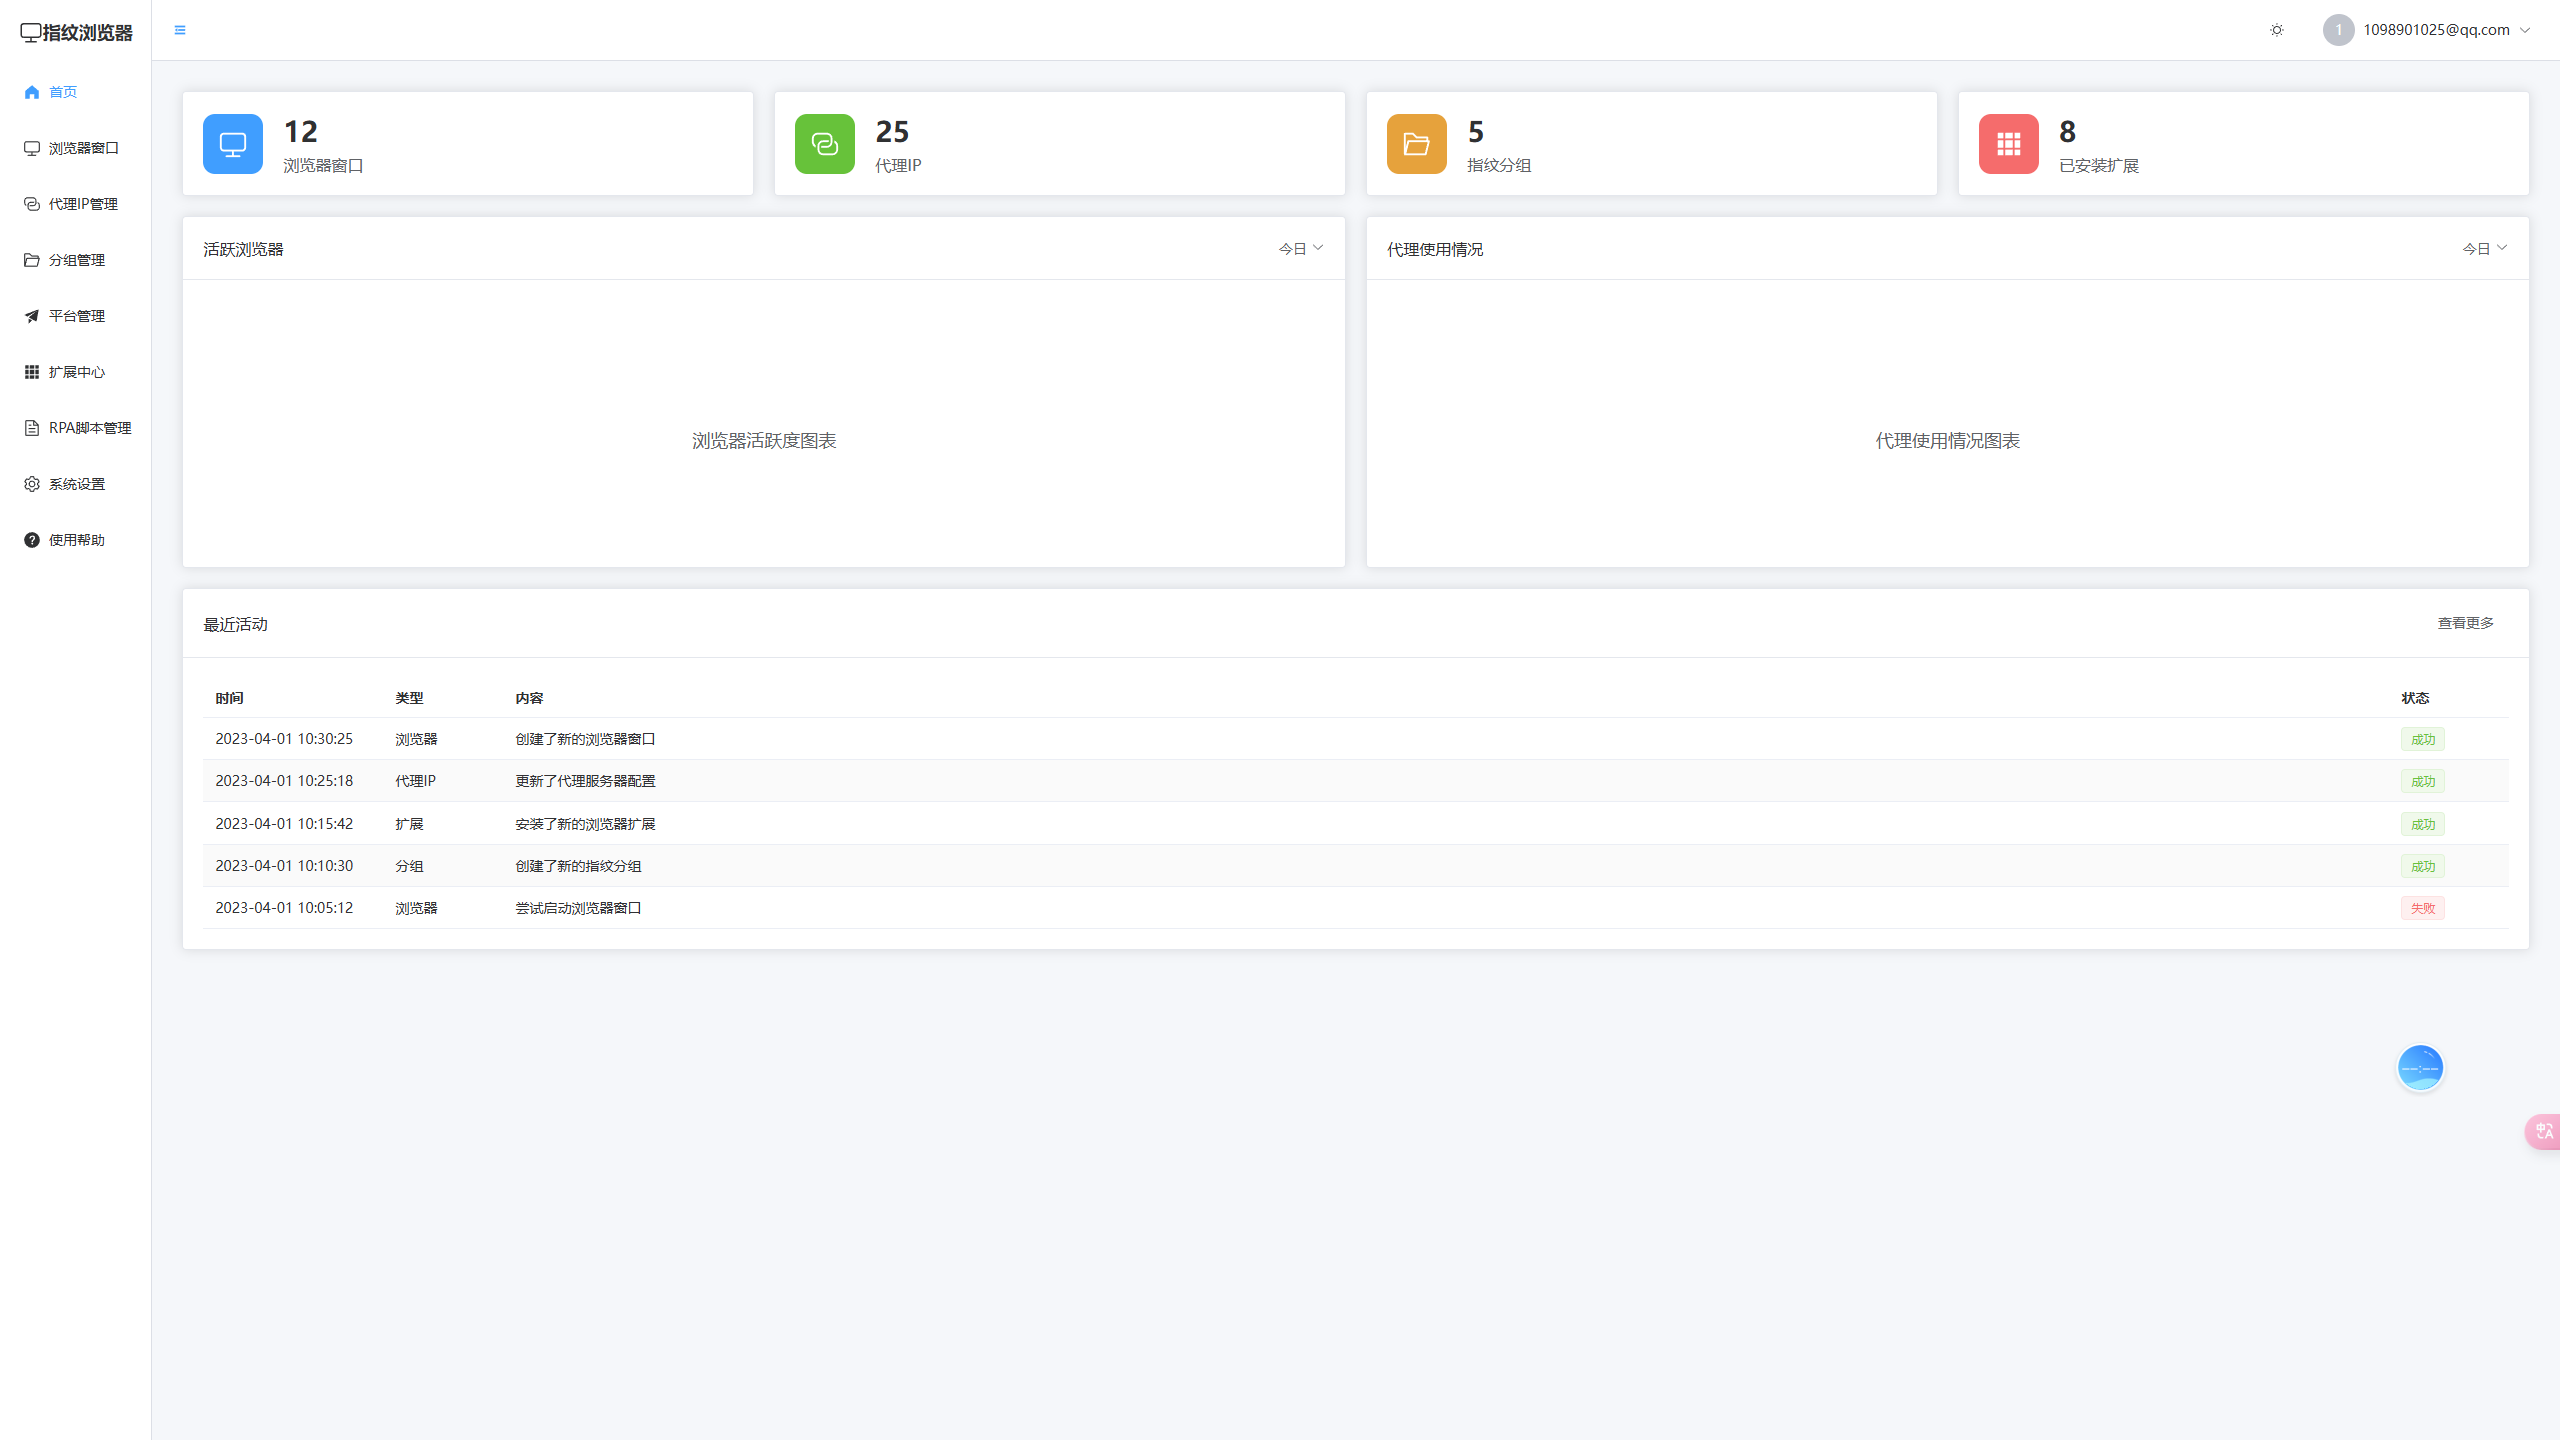Select 平台管理 paper plane menu item
The height and width of the screenshot is (1440, 2560).
pos(76,316)
